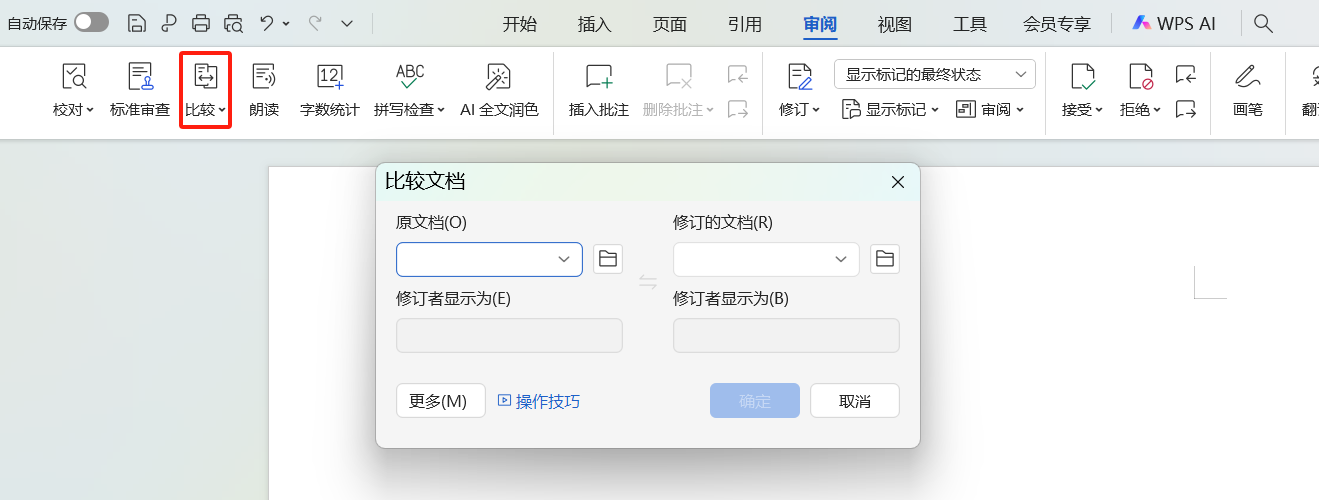1319x500 pixels.
Task: Switch to the 插入 tab
Action: pyautogui.click(x=595, y=24)
